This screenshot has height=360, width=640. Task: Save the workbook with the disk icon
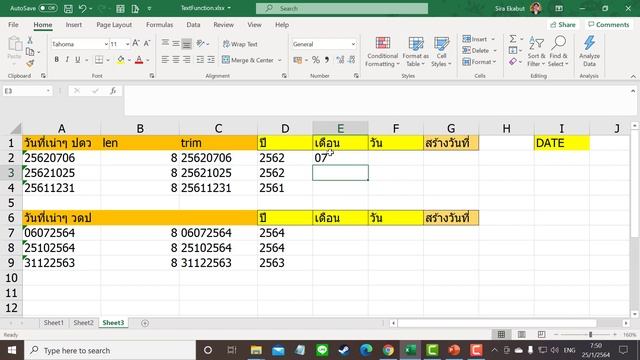click(68, 8)
